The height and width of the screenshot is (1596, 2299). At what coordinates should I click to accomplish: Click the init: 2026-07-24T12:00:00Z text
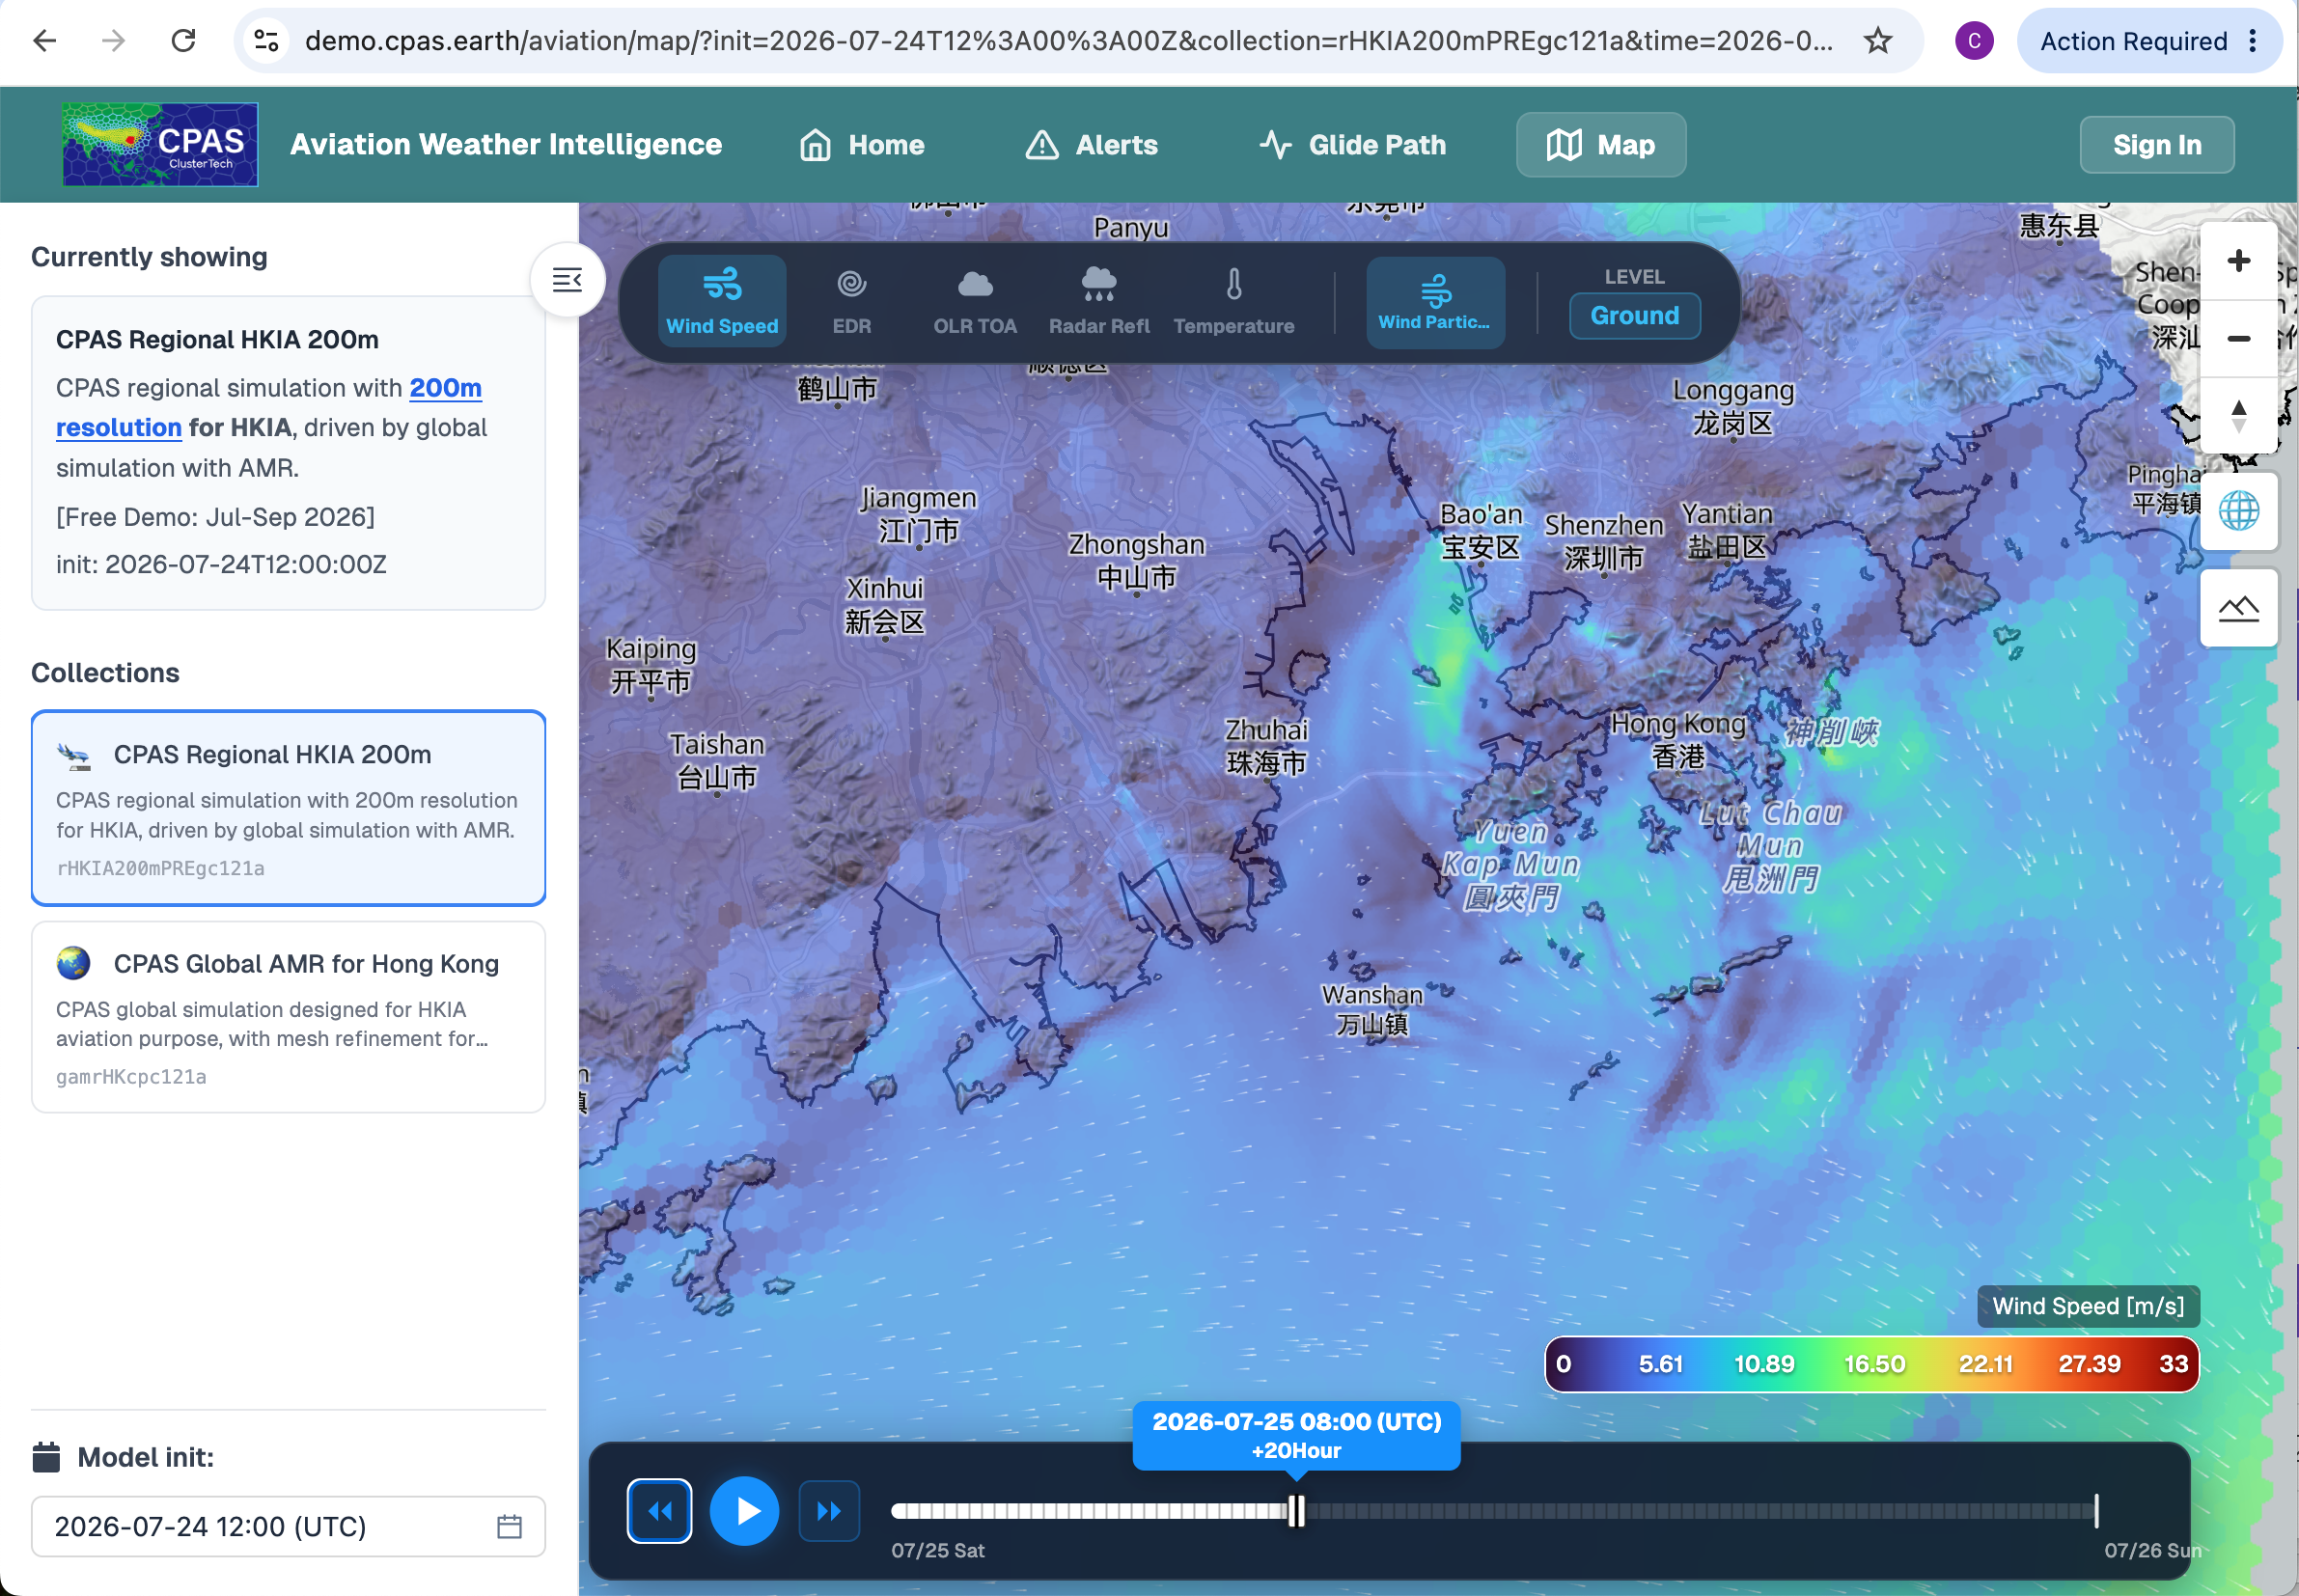(221, 564)
